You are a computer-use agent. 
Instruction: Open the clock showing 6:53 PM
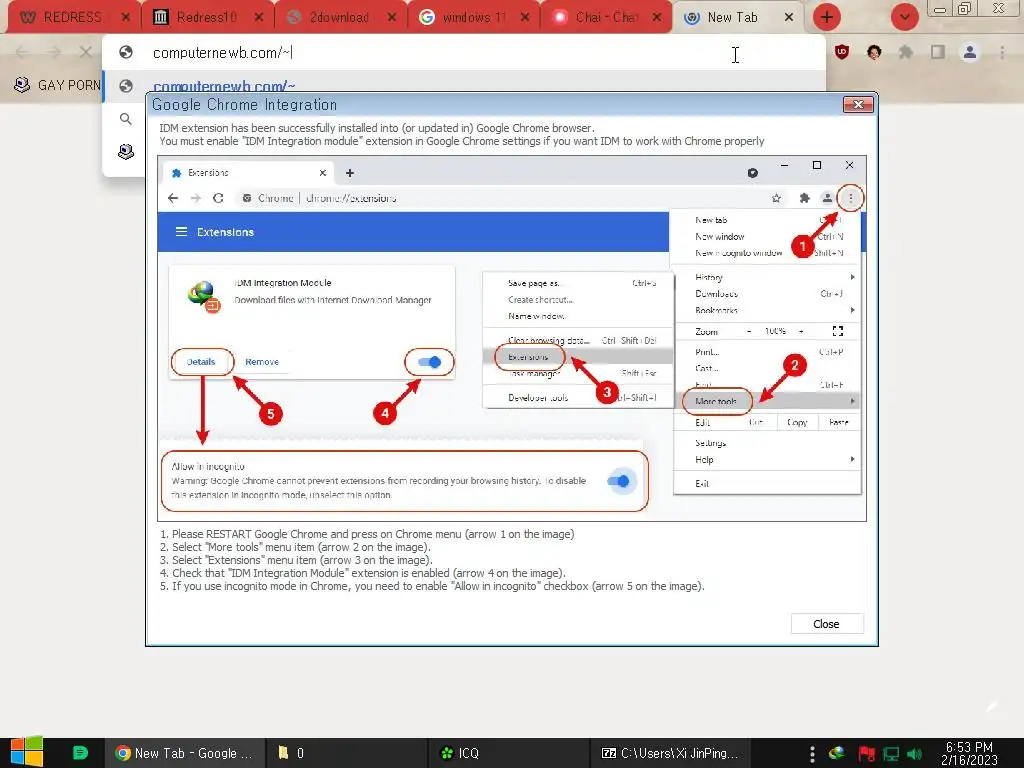[969, 754]
